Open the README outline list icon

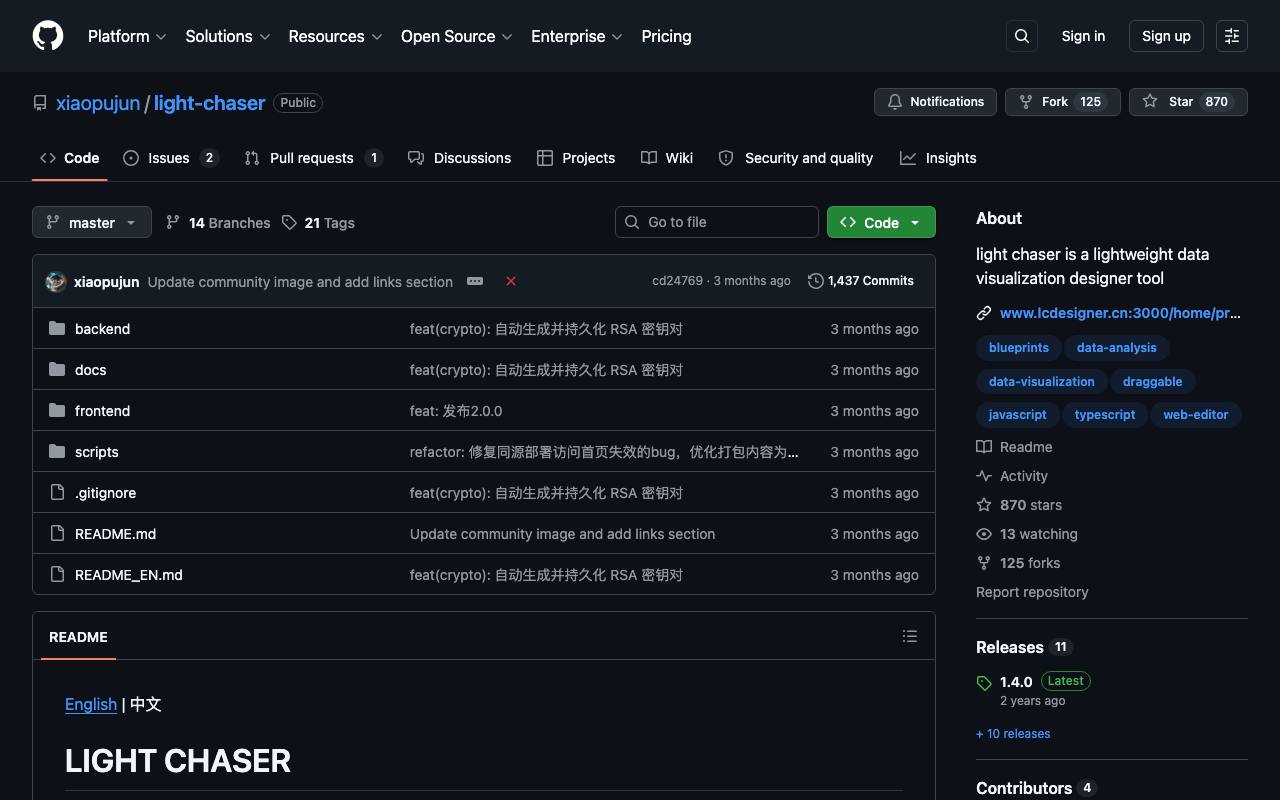[910, 636]
